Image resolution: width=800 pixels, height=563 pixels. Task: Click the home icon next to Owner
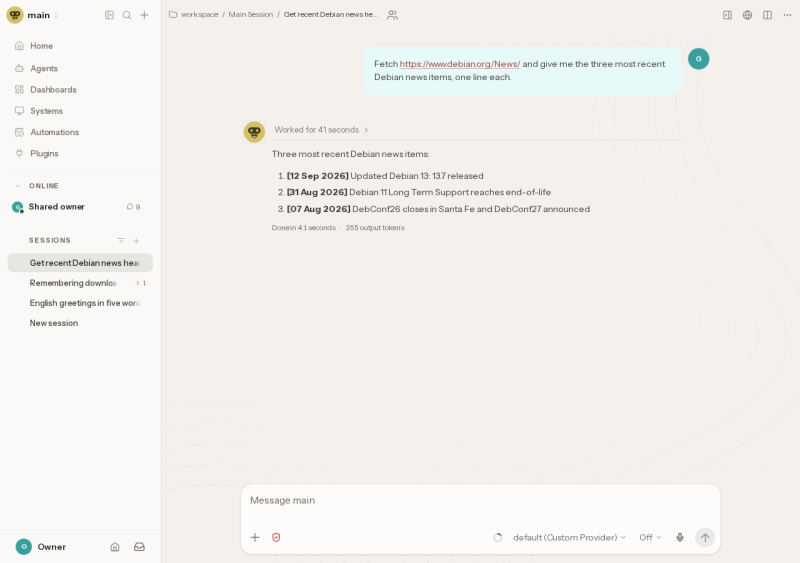pyautogui.click(x=115, y=547)
